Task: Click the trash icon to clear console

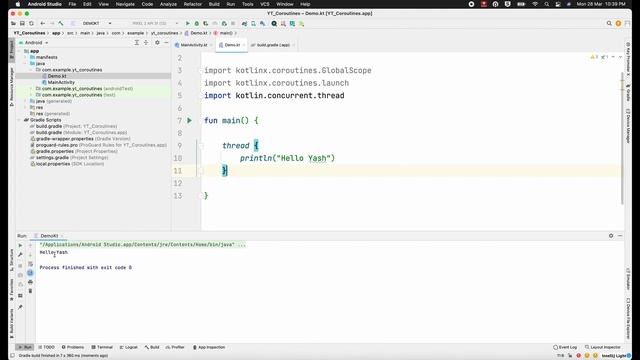Action: (x=30, y=291)
